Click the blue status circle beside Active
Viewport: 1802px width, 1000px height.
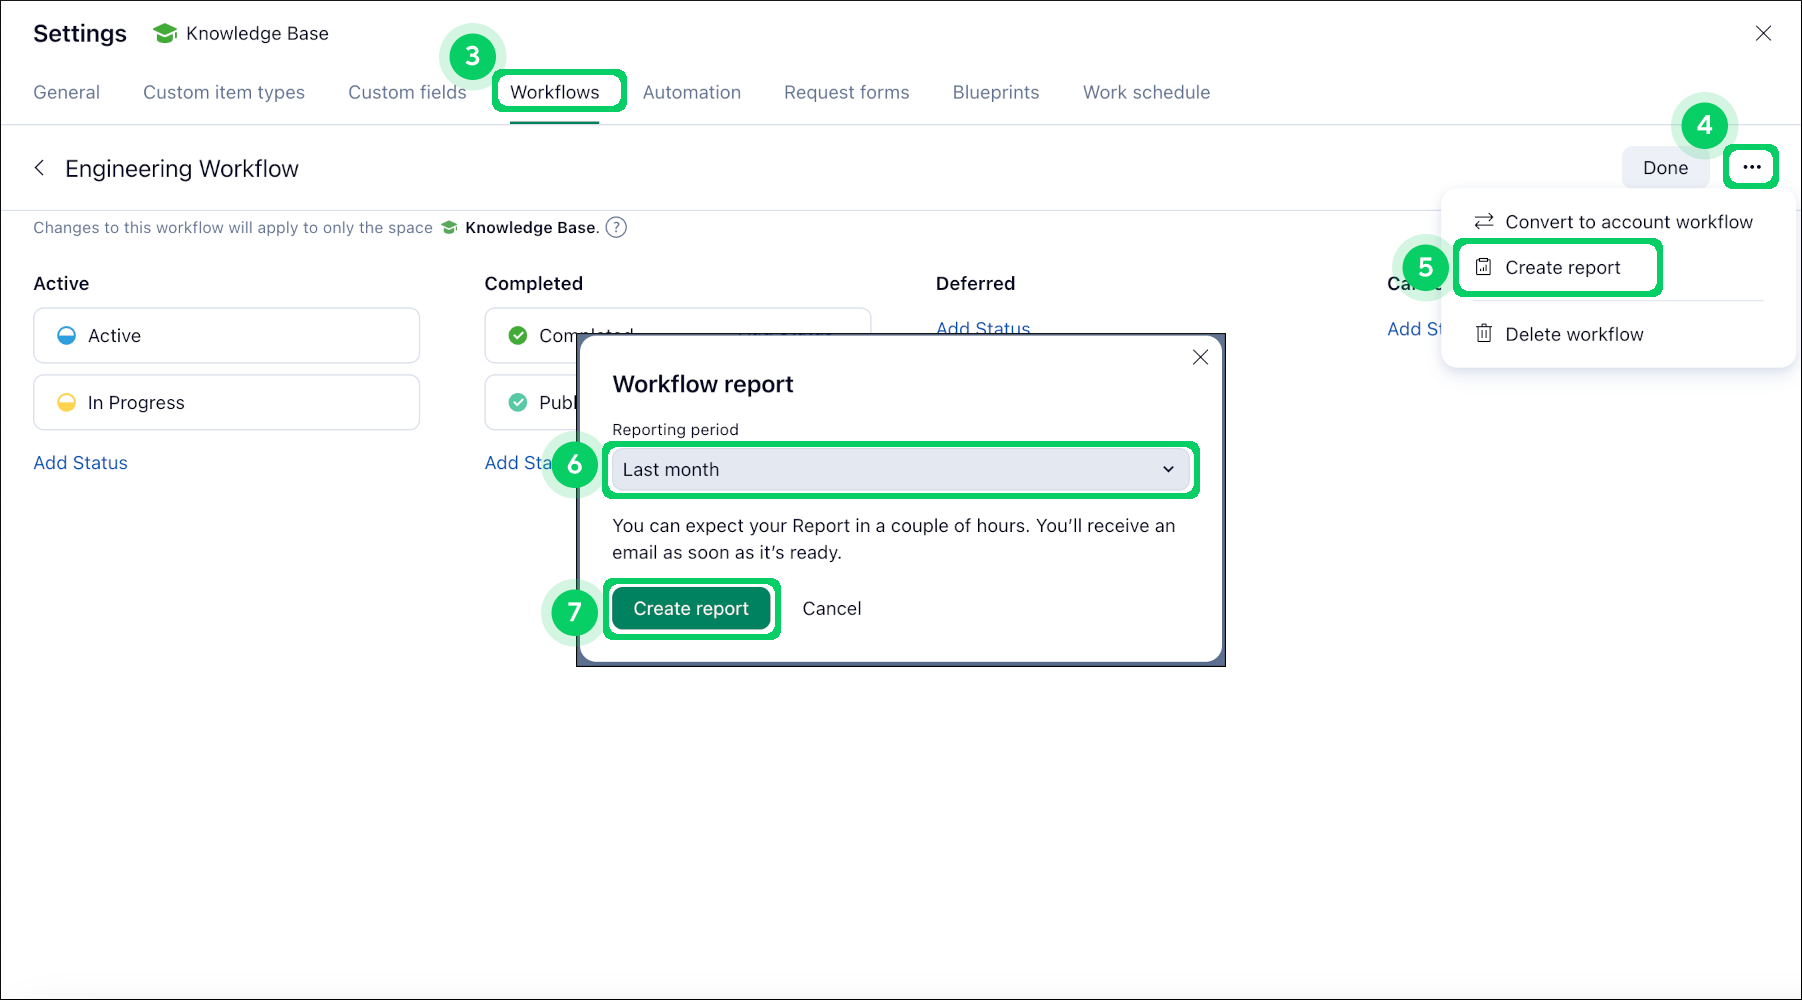(66, 335)
